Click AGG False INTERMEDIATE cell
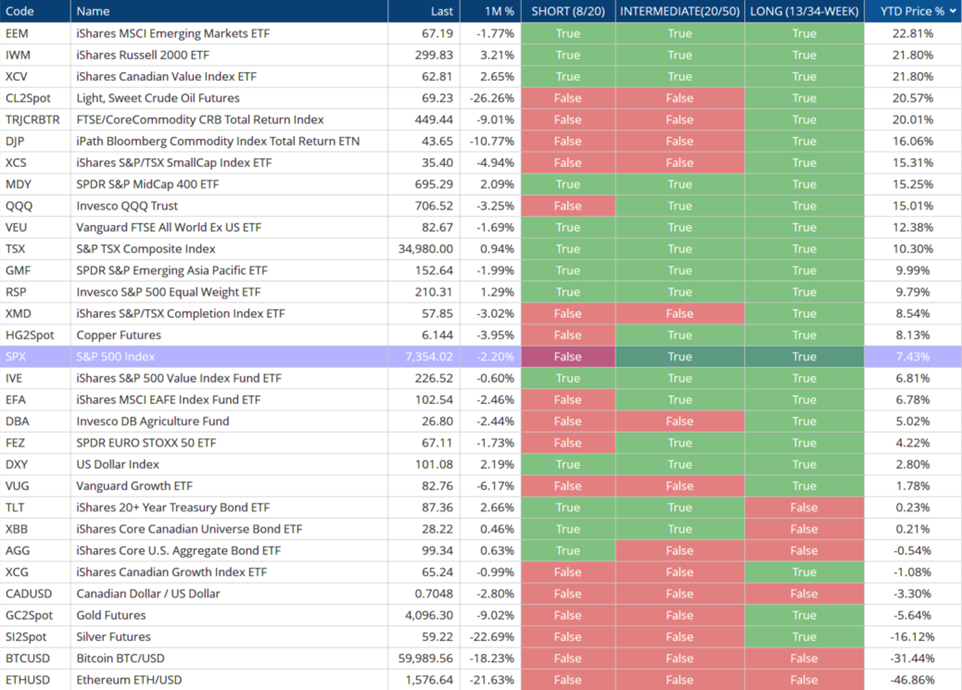The height and width of the screenshot is (690, 962). (x=680, y=551)
